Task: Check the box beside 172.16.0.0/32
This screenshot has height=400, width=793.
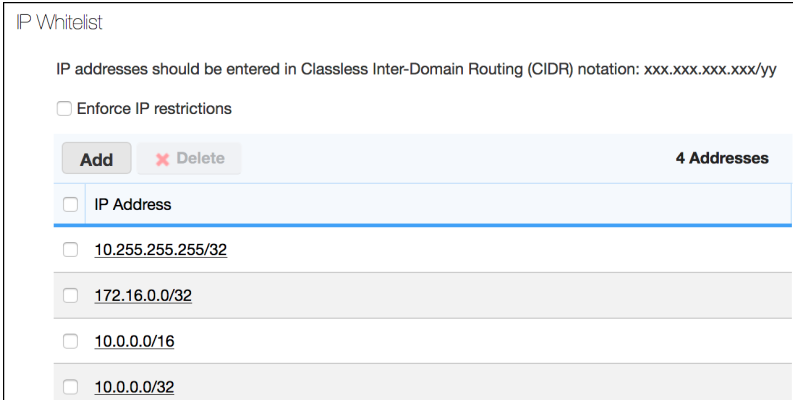Action: [x=70, y=295]
